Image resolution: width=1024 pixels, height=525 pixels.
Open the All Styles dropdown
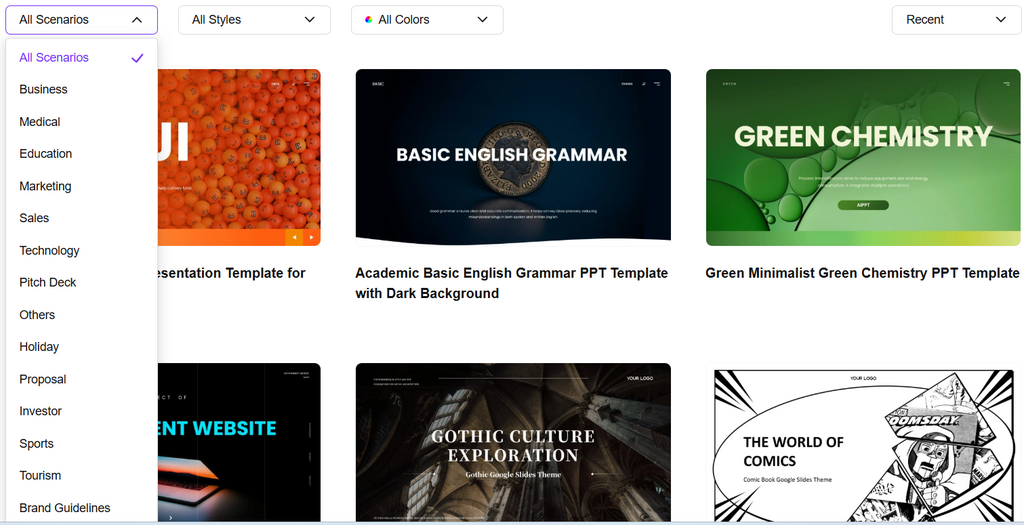(254, 20)
